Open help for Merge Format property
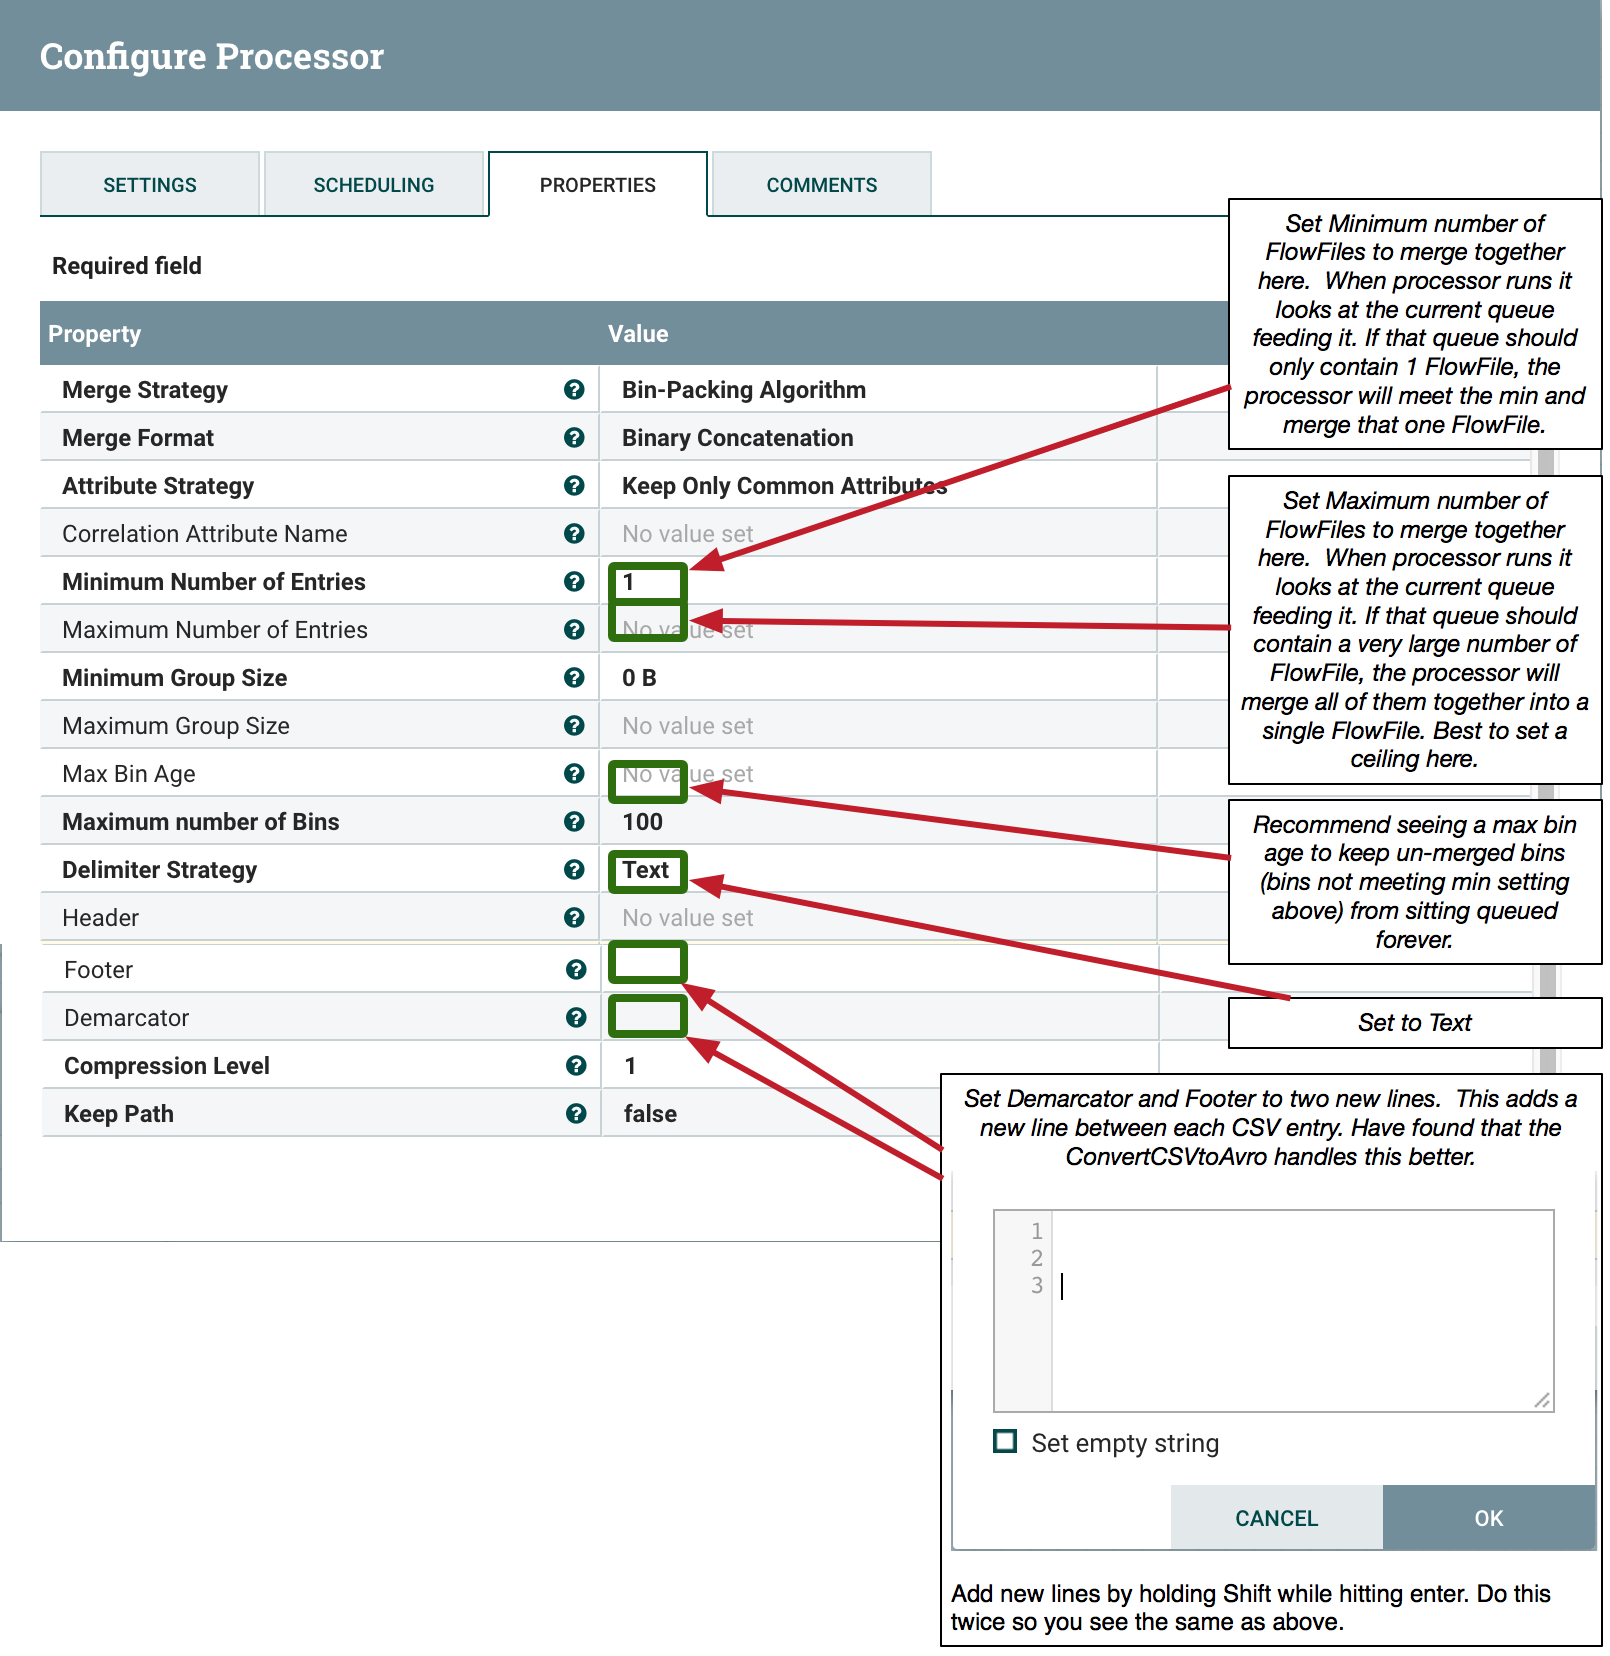 pyautogui.click(x=574, y=437)
